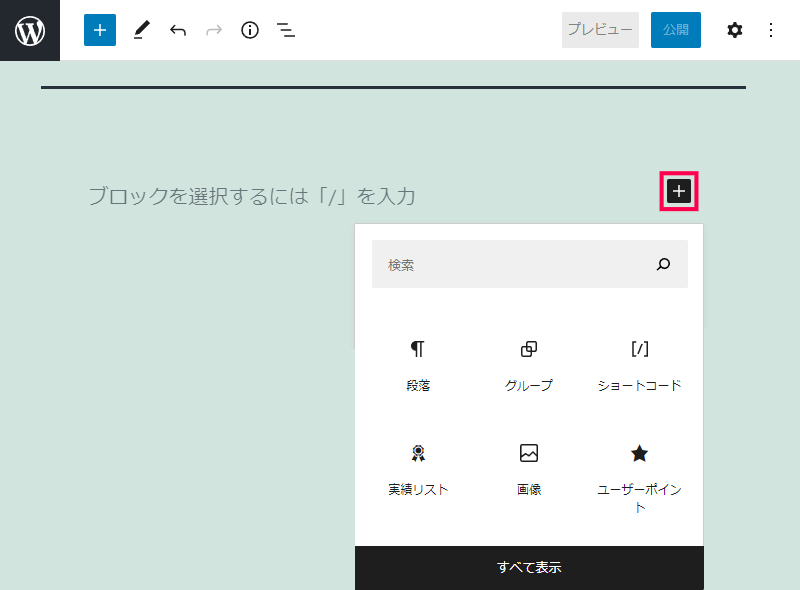
Task: Select the pencil edit tool in toolbar
Action: [142, 30]
